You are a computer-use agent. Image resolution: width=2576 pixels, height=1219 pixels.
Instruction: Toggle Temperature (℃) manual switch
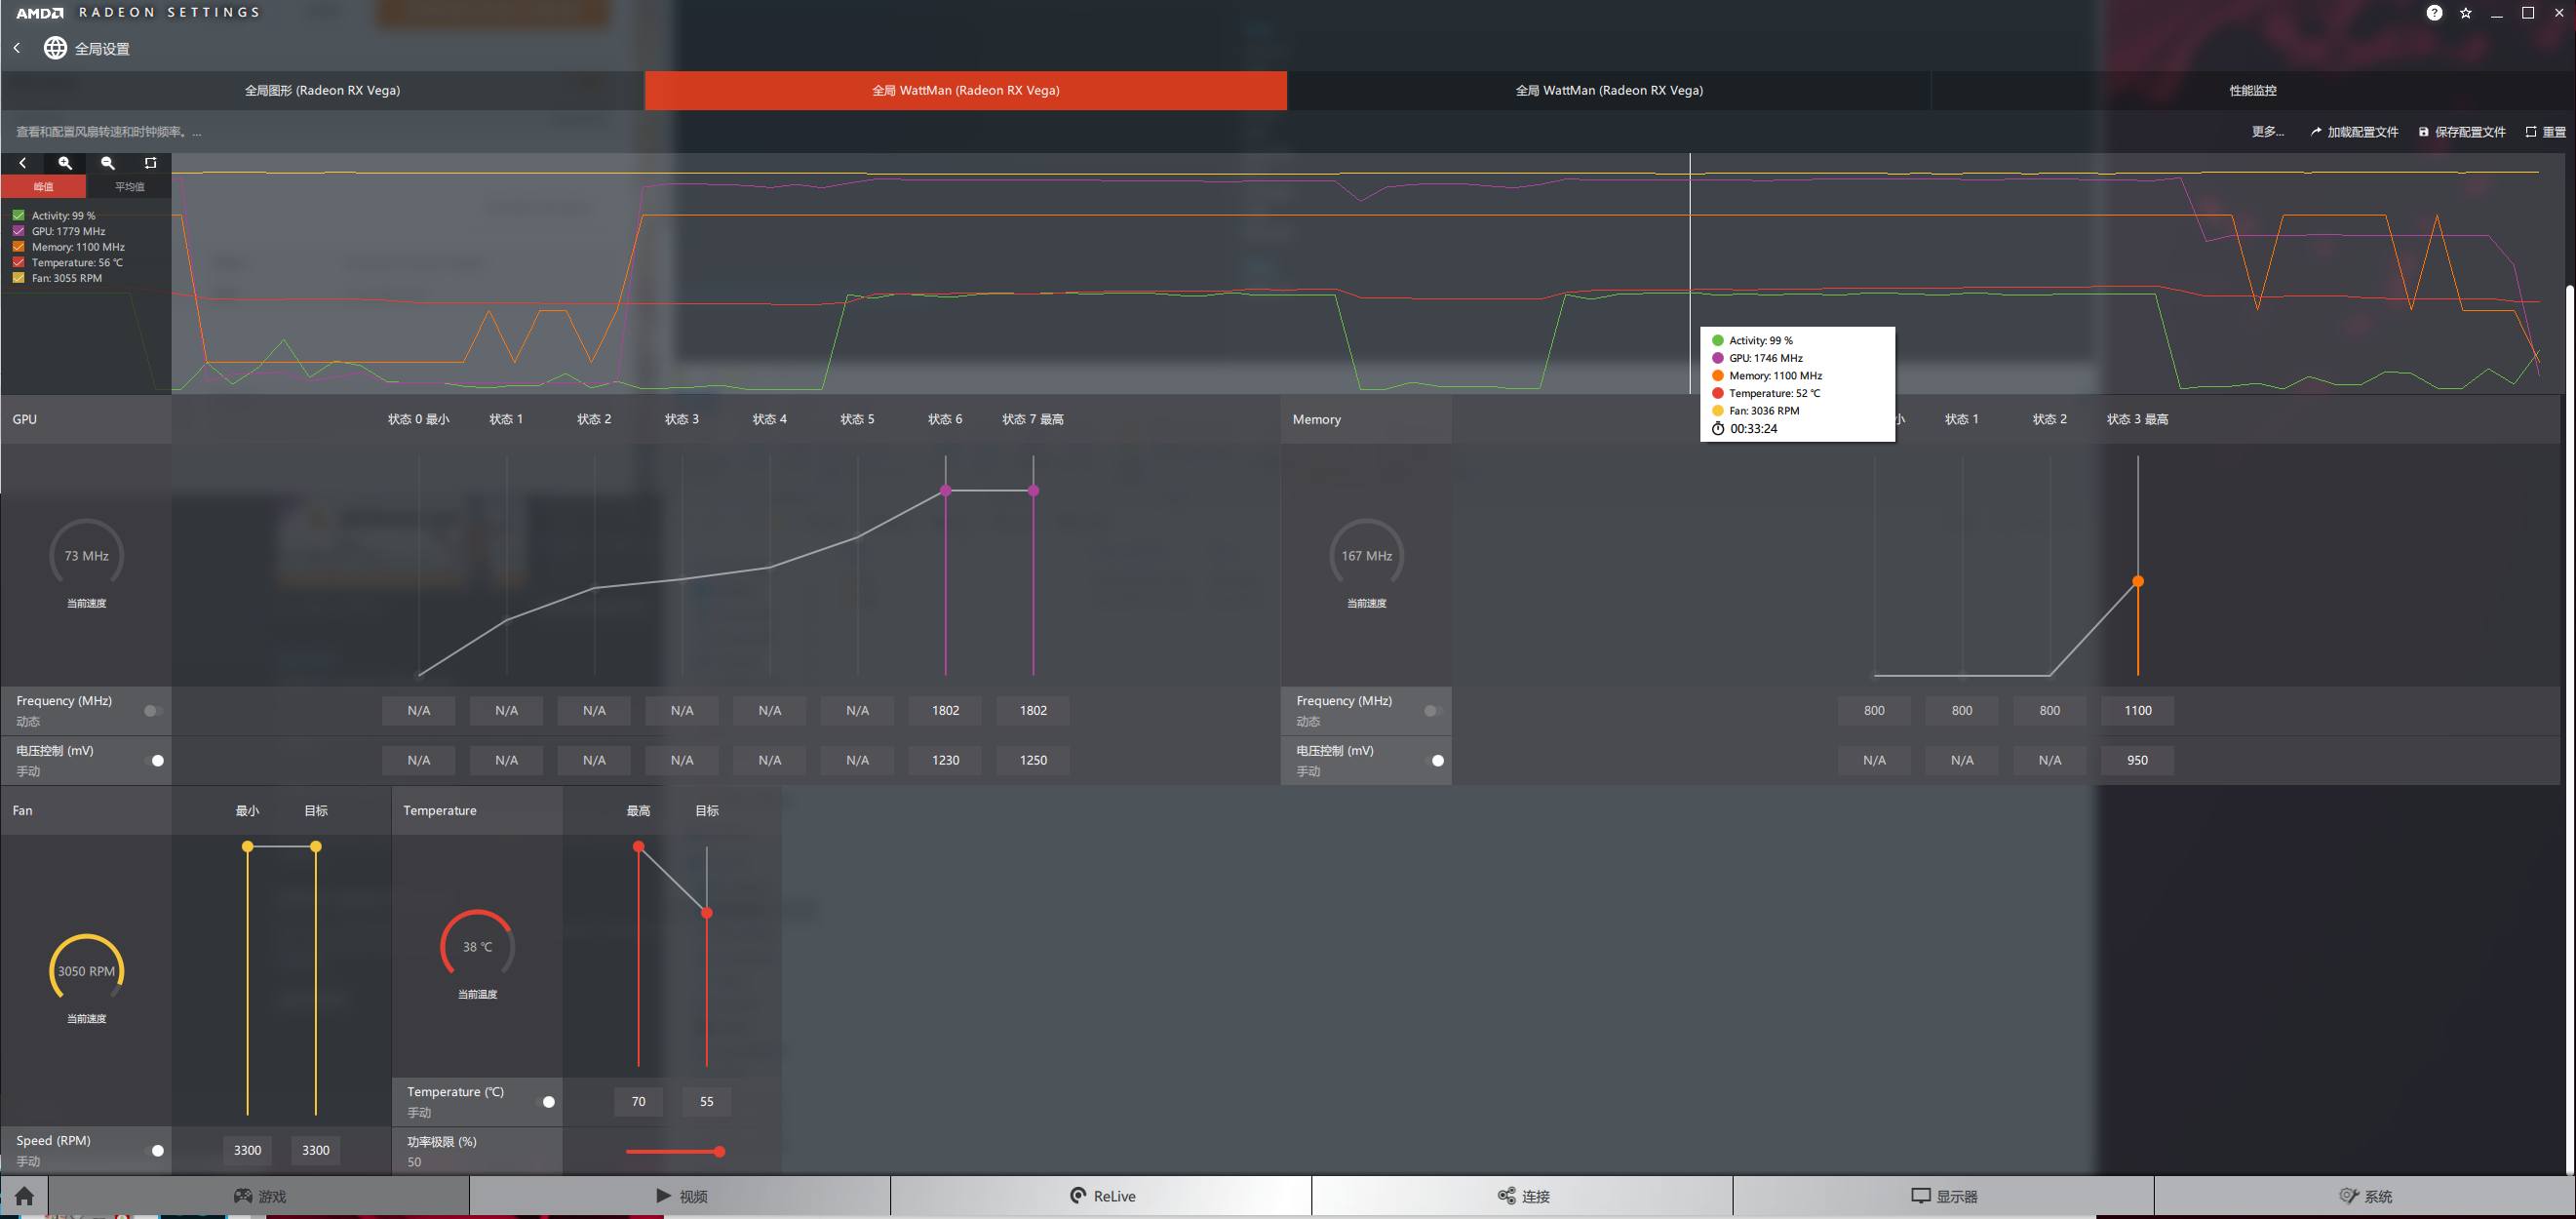544,1102
